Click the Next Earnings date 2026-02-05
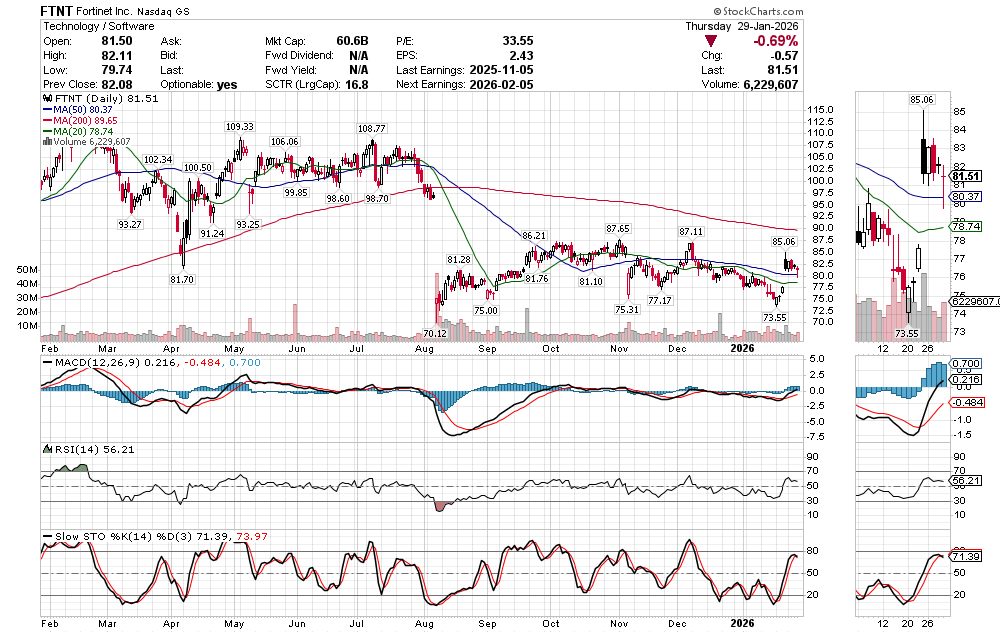Viewport: 1000px width, 633px height. pos(507,85)
